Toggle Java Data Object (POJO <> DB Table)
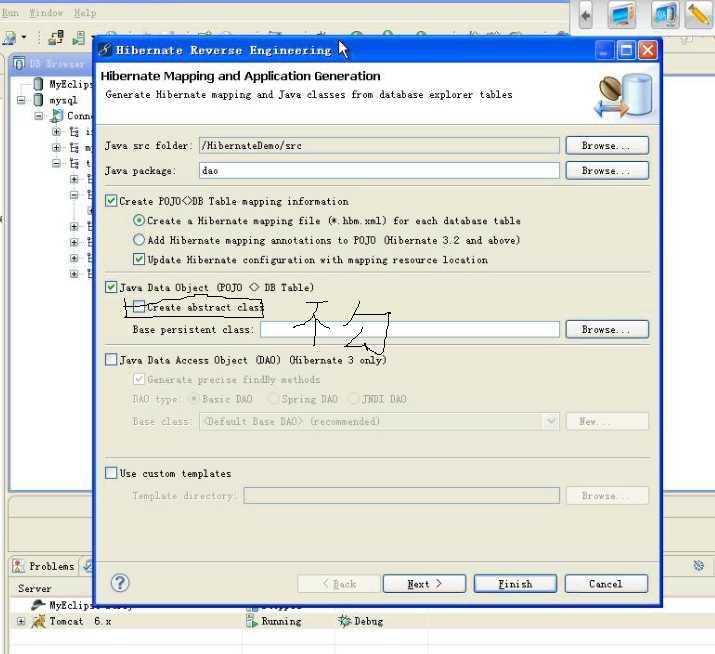 pyautogui.click(x=111, y=287)
